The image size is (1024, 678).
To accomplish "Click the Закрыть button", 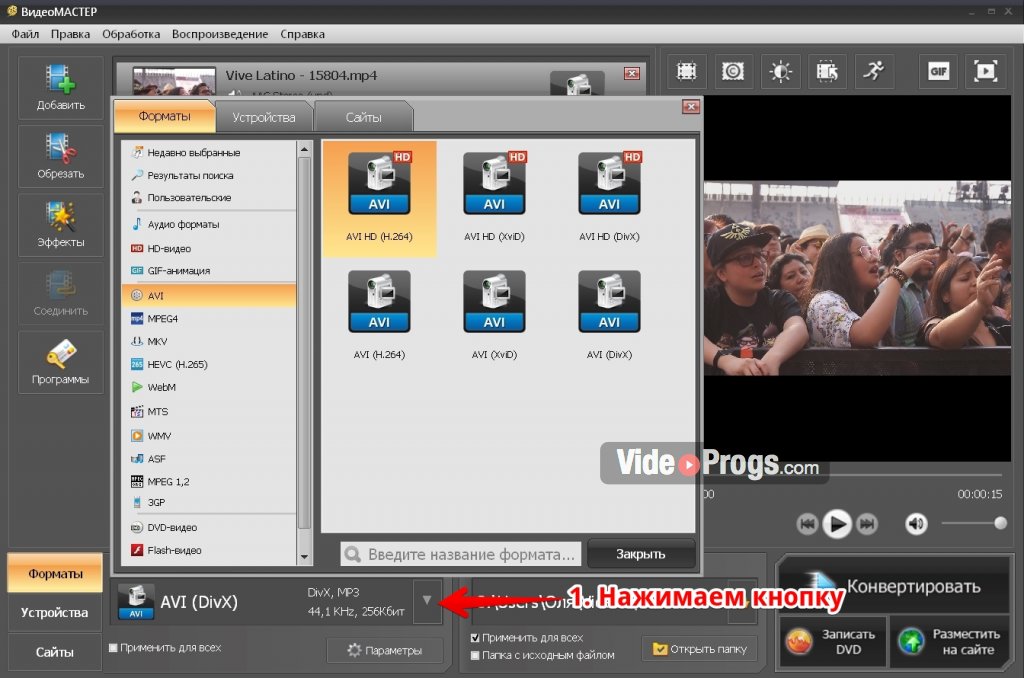I will (x=641, y=554).
